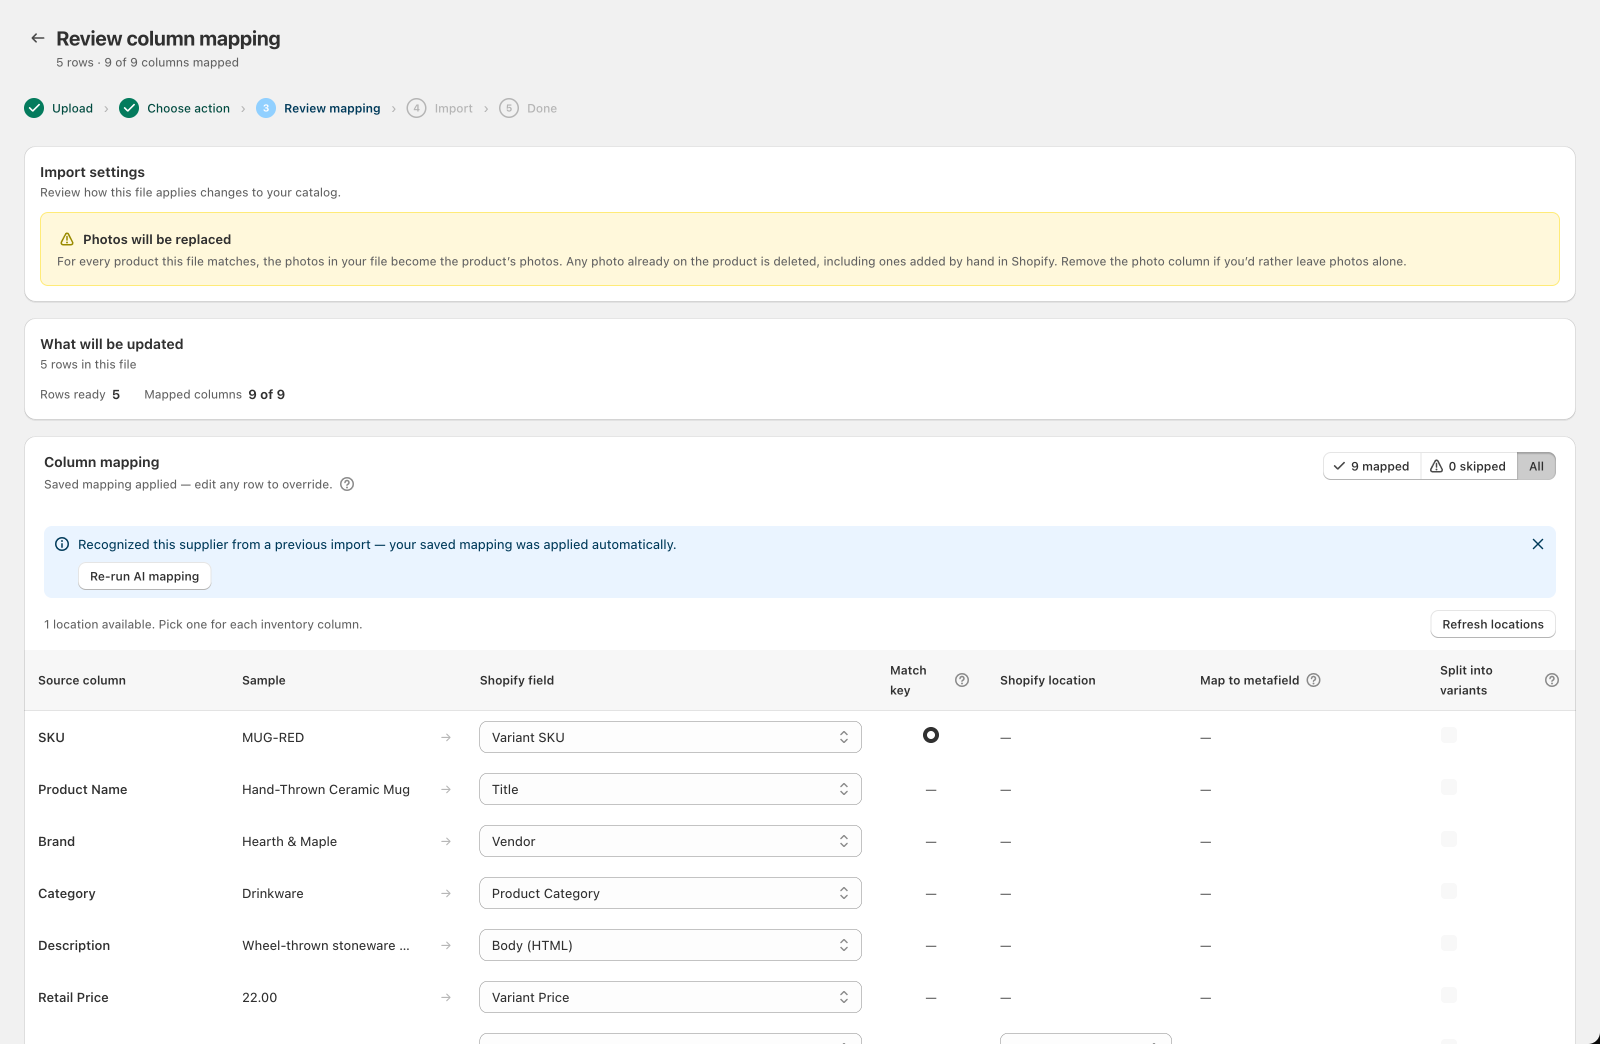Viewport: 1600px width, 1044px height.
Task: Toggle Split into variants checkbox for Product Name
Action: (x=1449, y=787)
